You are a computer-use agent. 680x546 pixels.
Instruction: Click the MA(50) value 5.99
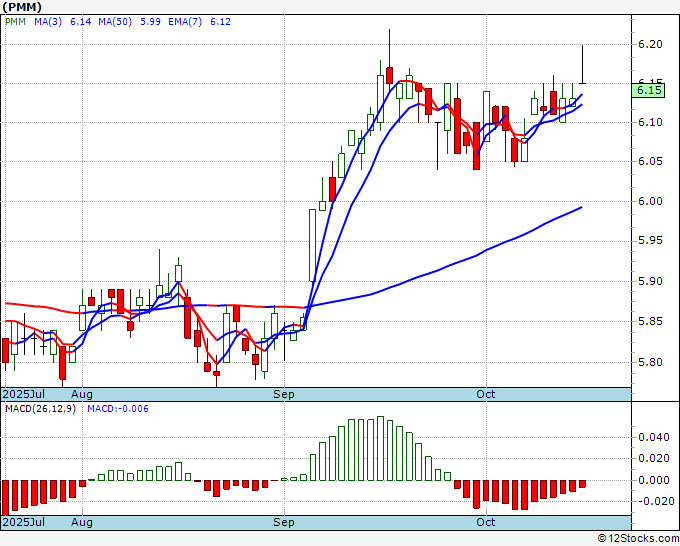pos(150,22)
